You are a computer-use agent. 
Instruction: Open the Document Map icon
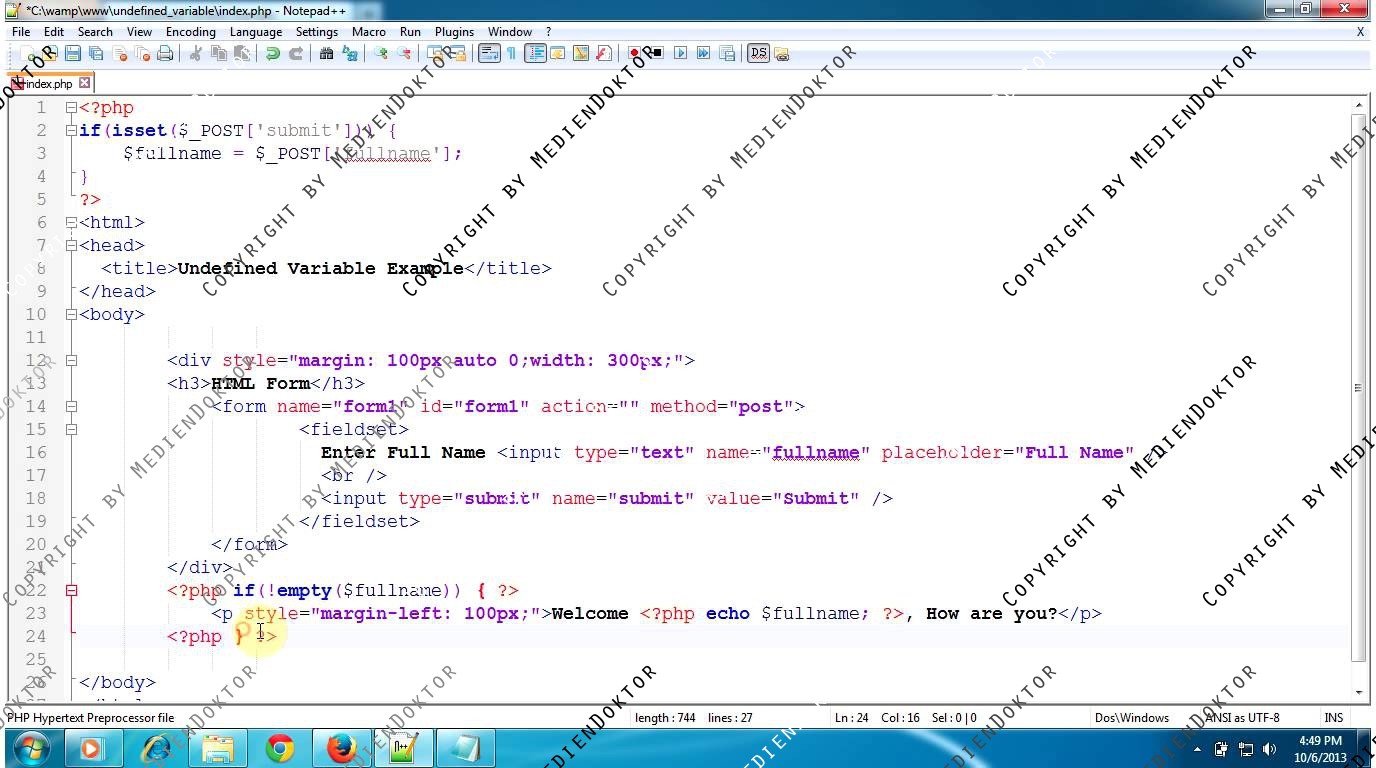pos(581,54)
